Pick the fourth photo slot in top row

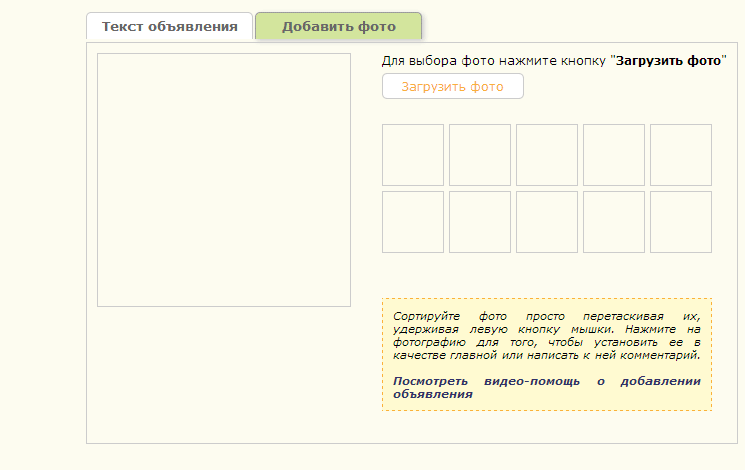pos(614,155)
